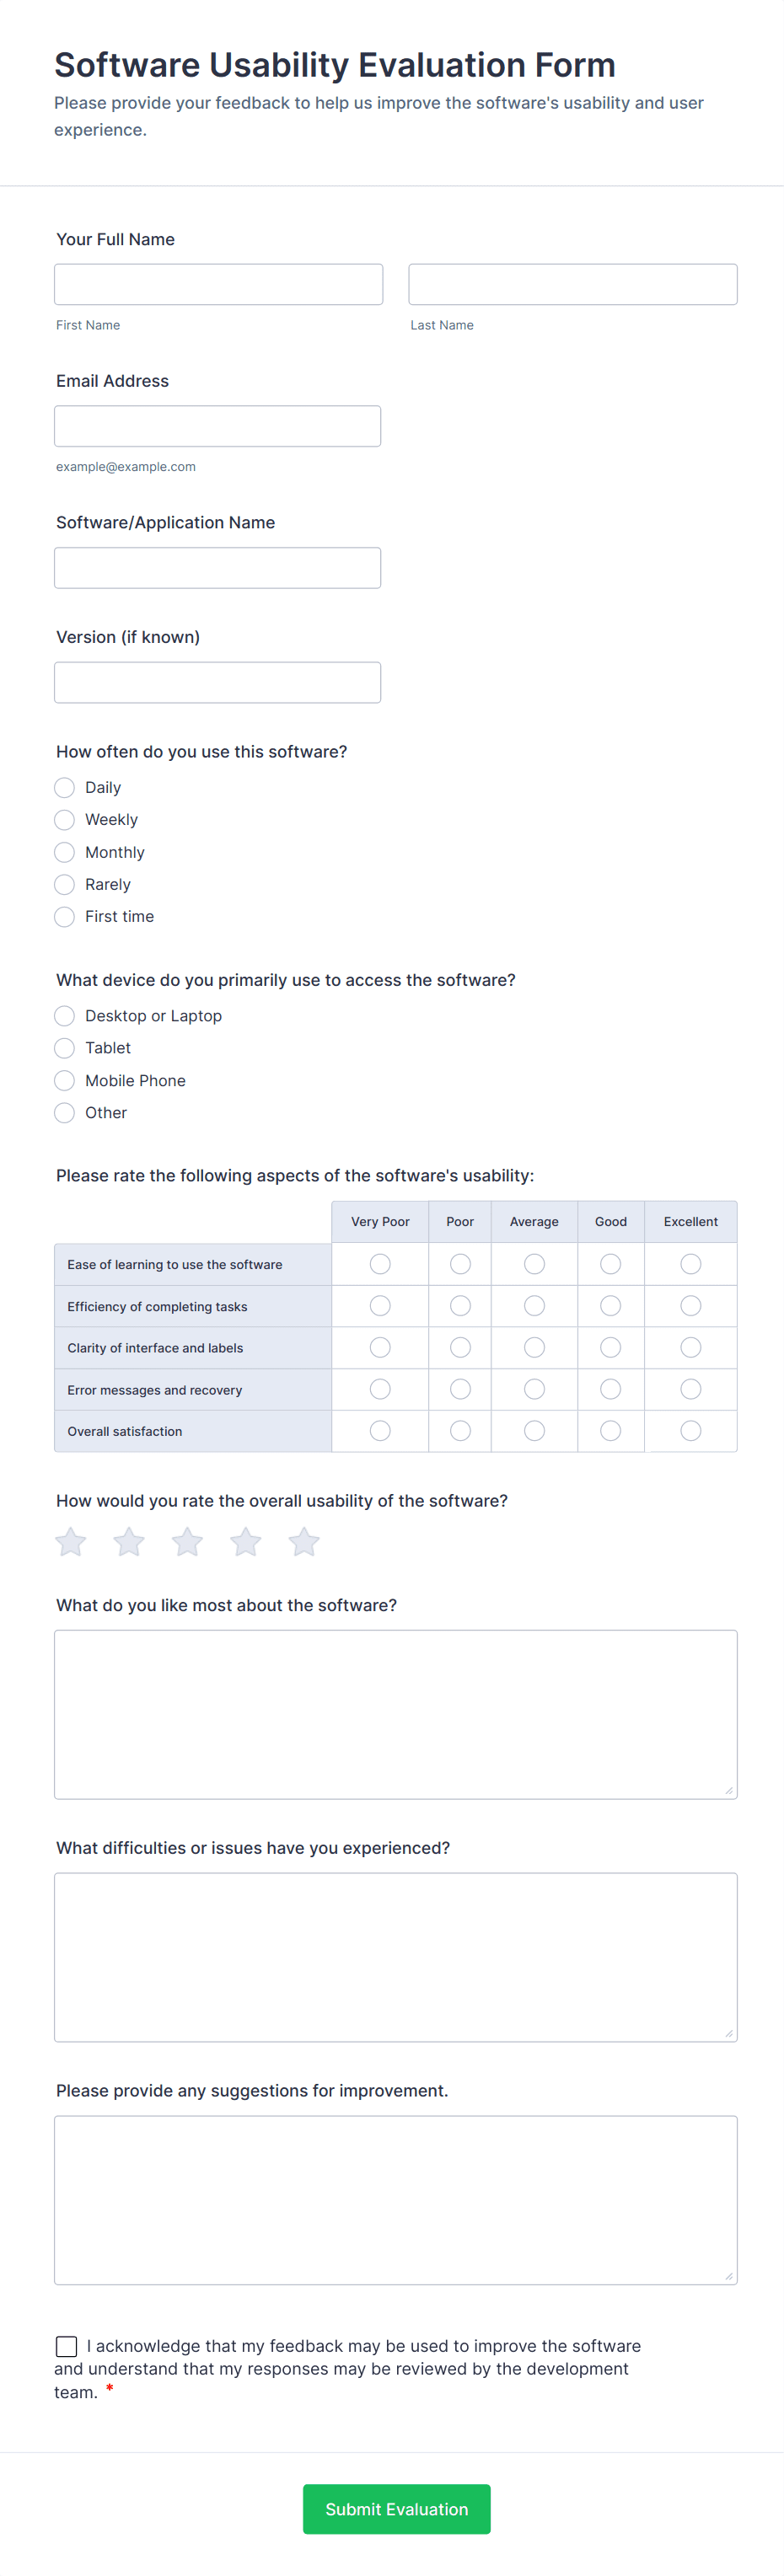The width and height of the screenshot is (784, 2576).
Task: Mark Efficiency of completing tasks as Good
Action: tap(610, 1306)
